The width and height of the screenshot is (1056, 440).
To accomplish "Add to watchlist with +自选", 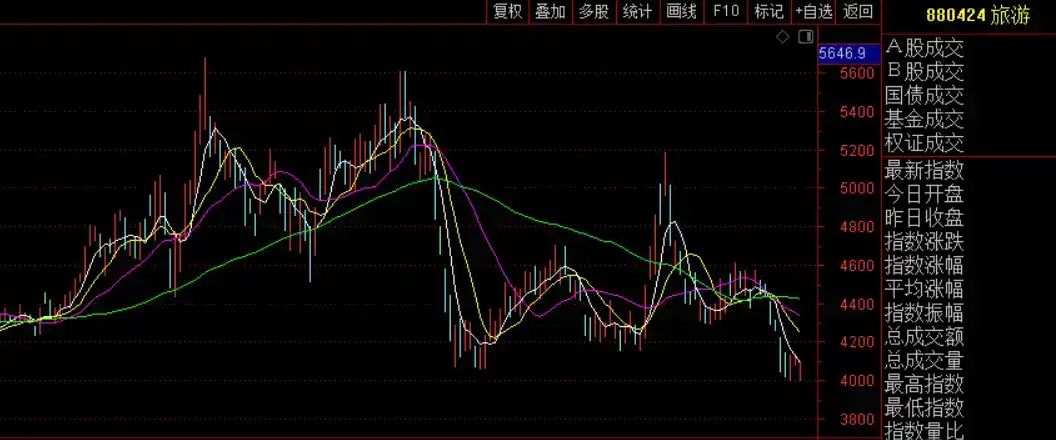I will (814, 11).
